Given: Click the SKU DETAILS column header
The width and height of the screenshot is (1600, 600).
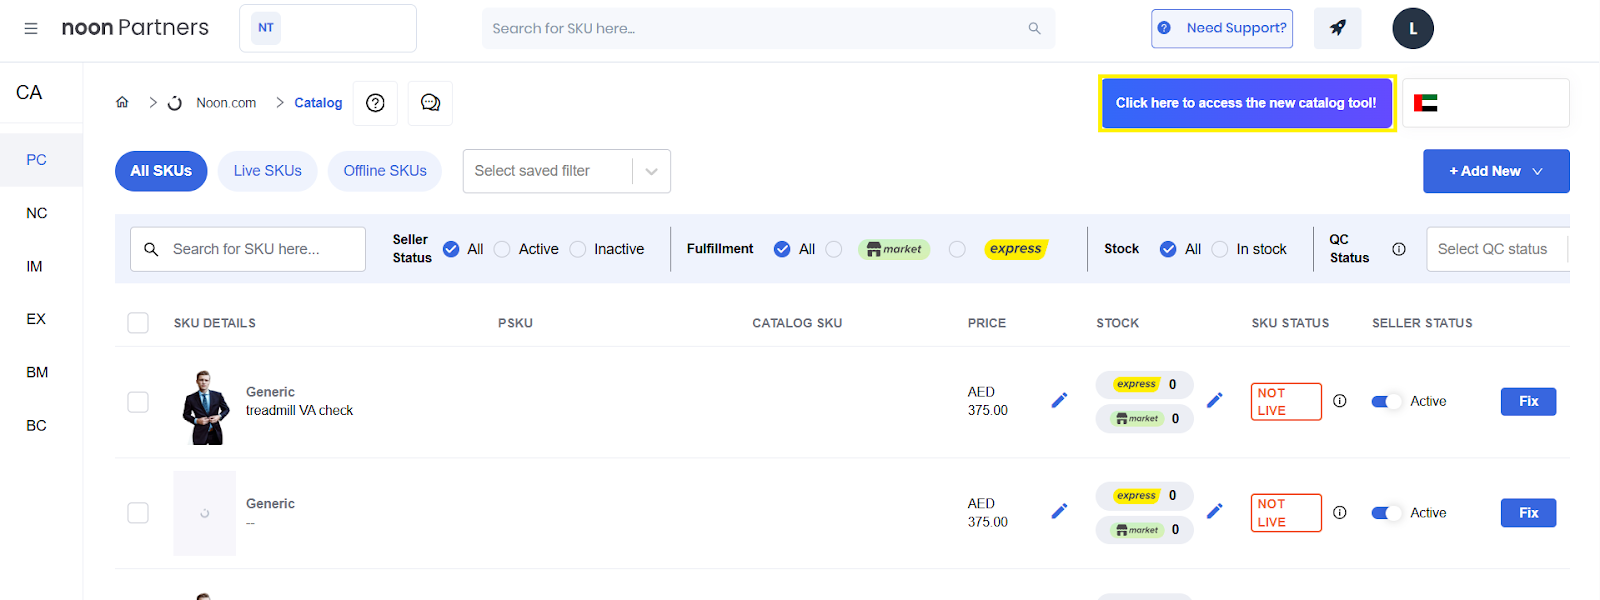Looking at the screenshot, I should click(215, 323).
